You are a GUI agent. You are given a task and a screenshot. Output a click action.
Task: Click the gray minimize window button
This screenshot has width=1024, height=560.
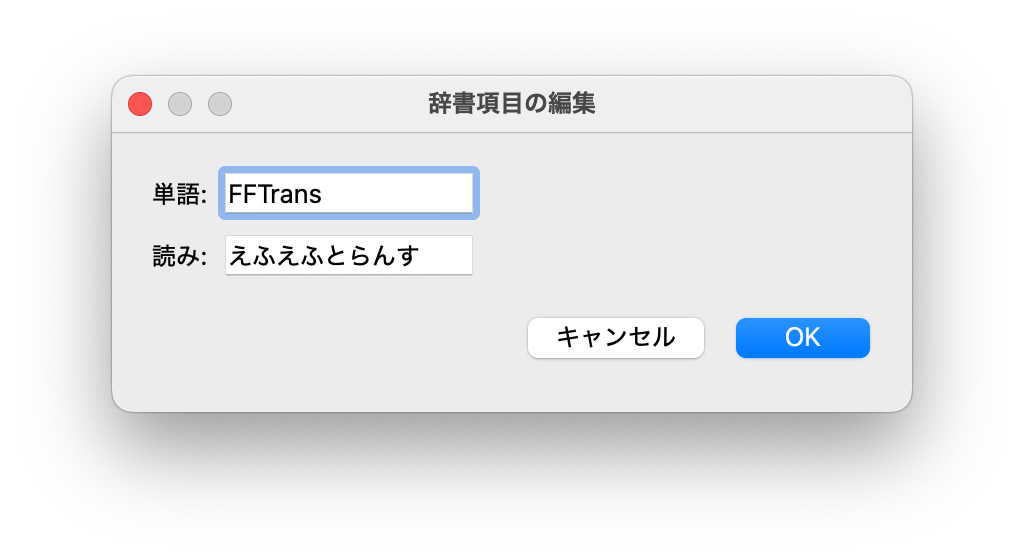click(x=180, y=104)
